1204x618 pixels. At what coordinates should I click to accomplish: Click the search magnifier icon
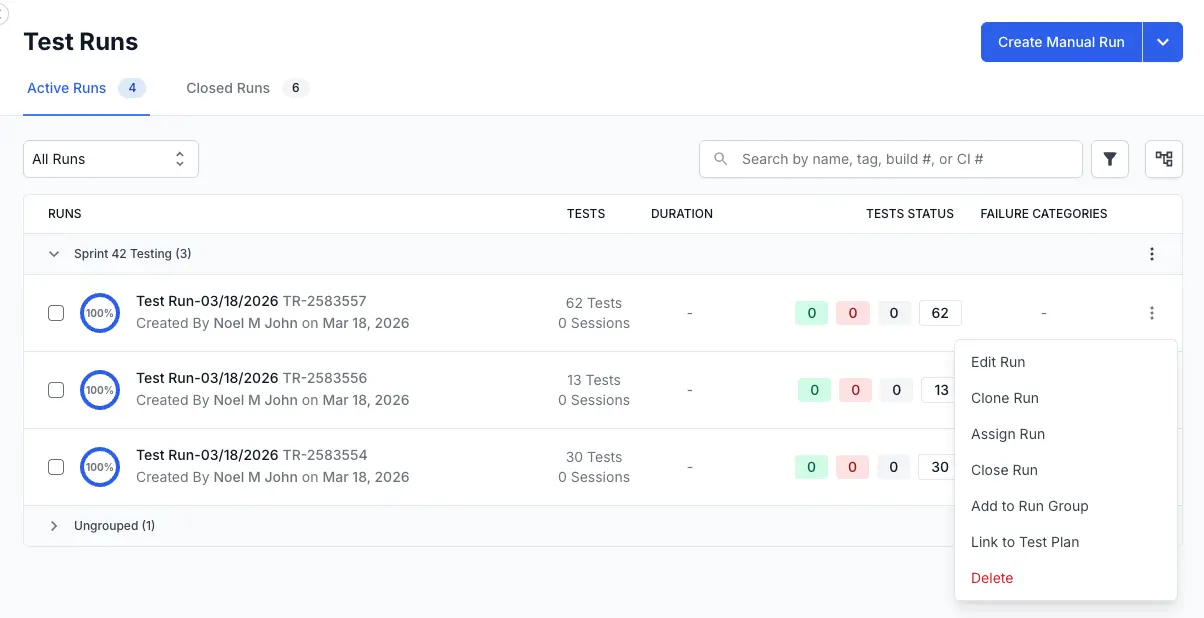click(x=720, y=159)
